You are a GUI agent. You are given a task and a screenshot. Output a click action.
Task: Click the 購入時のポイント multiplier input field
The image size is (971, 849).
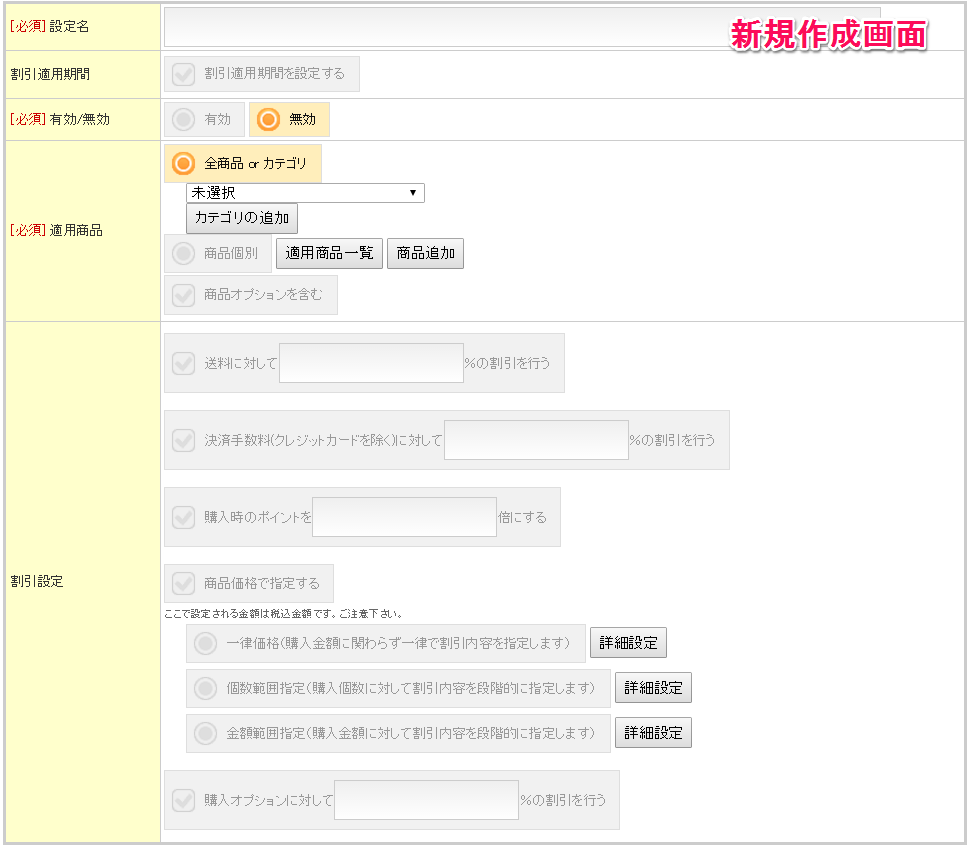click(404, 517)
